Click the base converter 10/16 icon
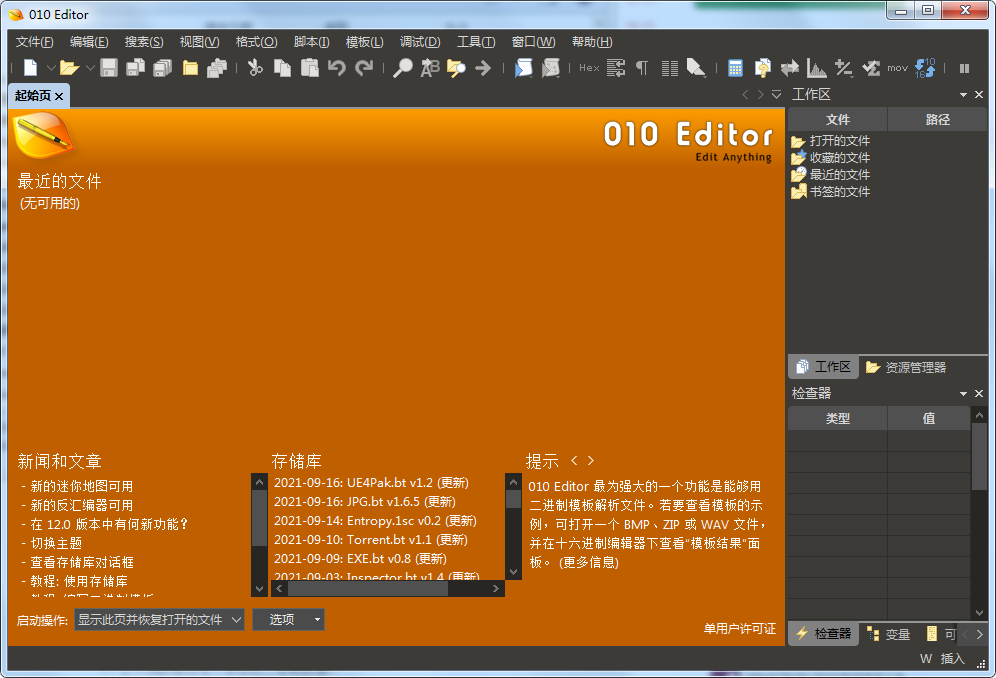Viewport: 996px width, 678px height. (925, 67)
